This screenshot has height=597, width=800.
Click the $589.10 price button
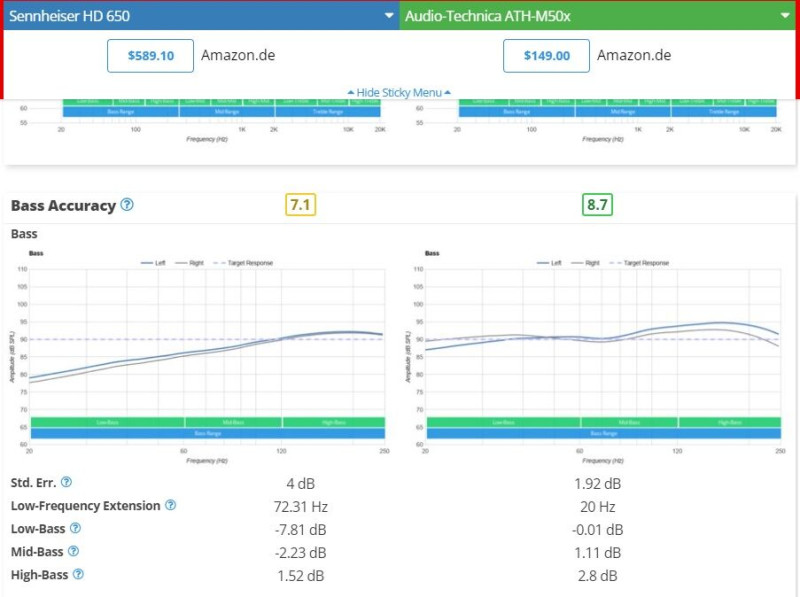tap(151, 56)
